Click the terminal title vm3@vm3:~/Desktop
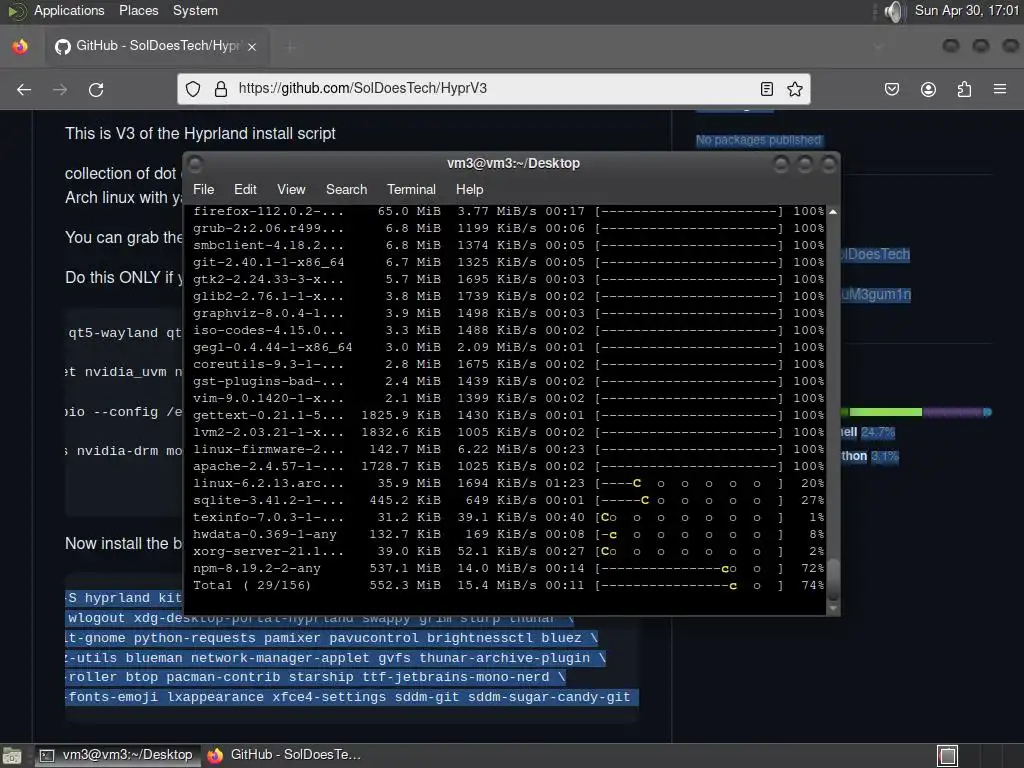This screenshot has height=768, width=1024. (513, 163)
